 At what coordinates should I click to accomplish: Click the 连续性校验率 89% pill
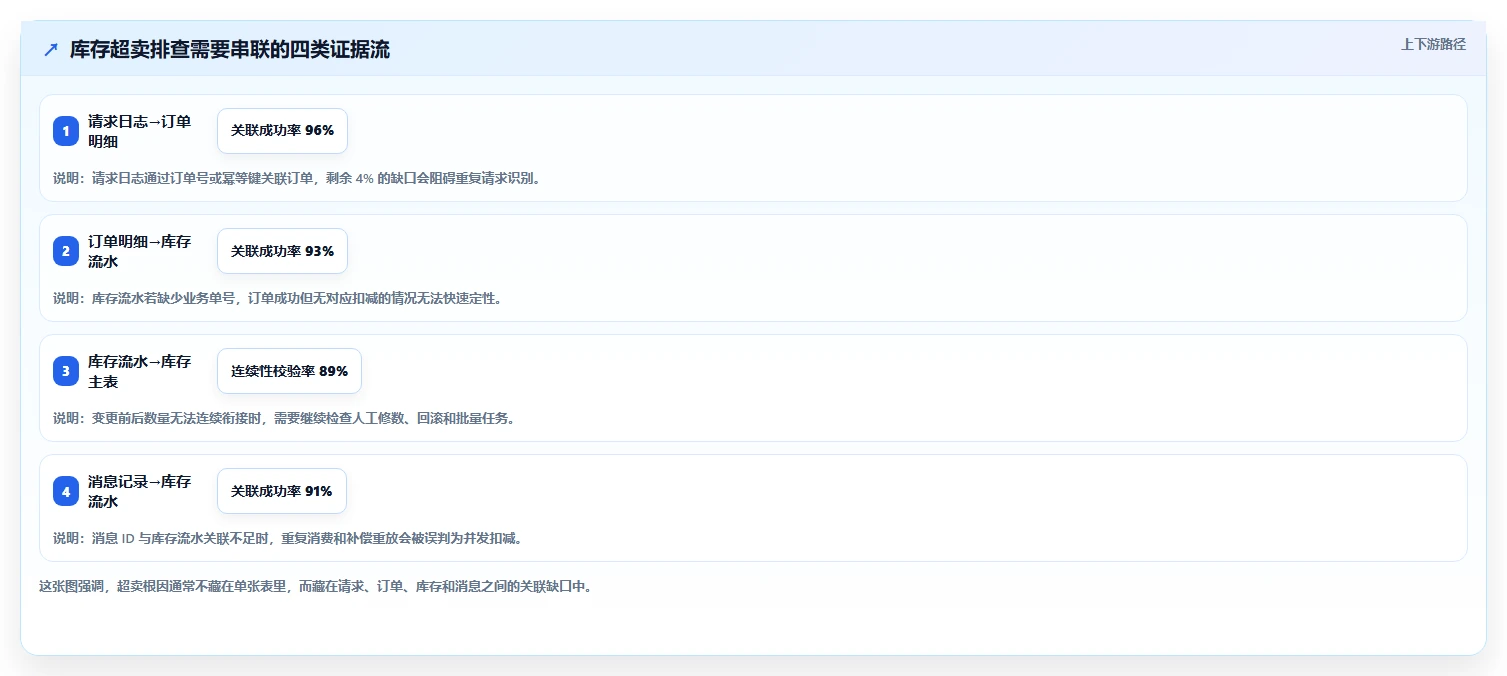pyautogui.click(x=289, y=371)
